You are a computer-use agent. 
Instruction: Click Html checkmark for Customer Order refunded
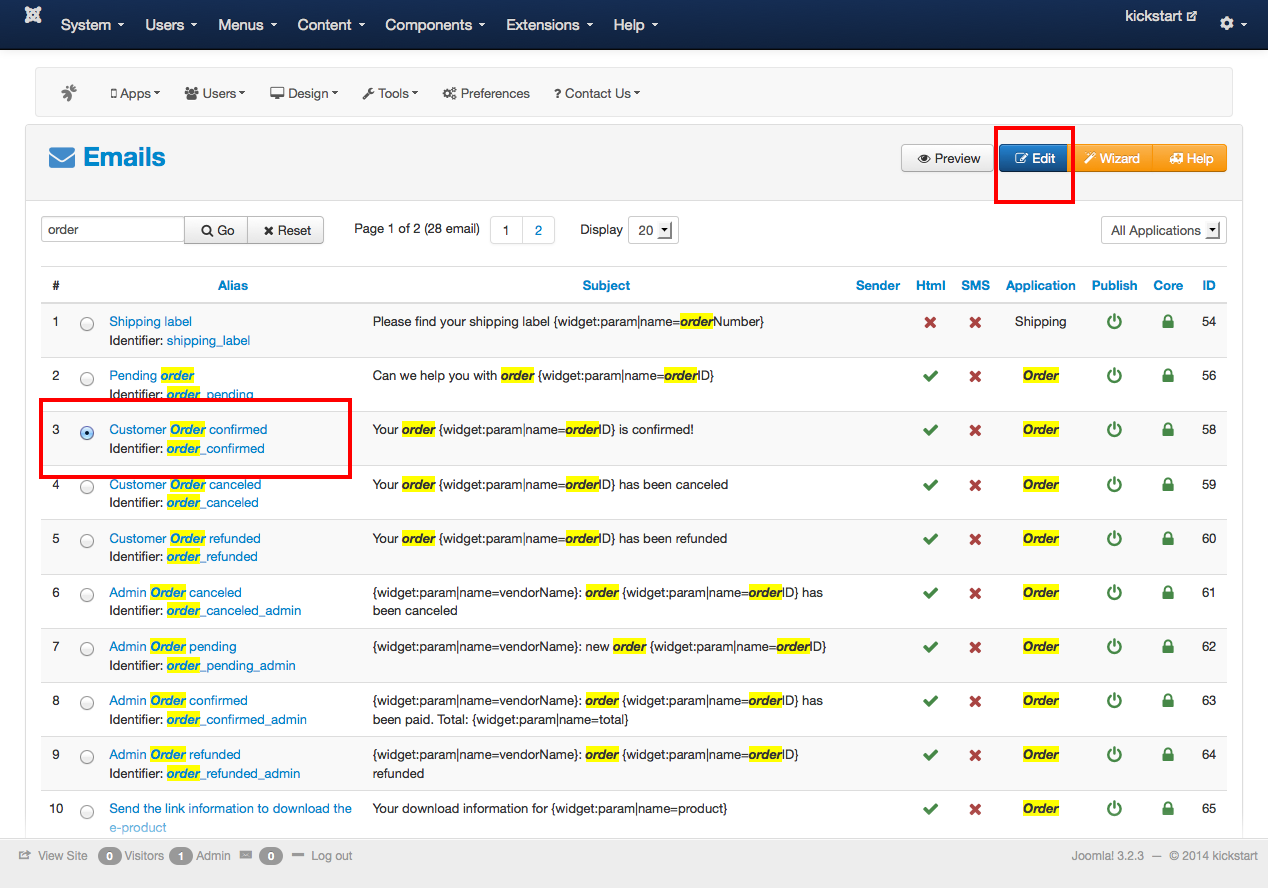click(x=930, y=539)
